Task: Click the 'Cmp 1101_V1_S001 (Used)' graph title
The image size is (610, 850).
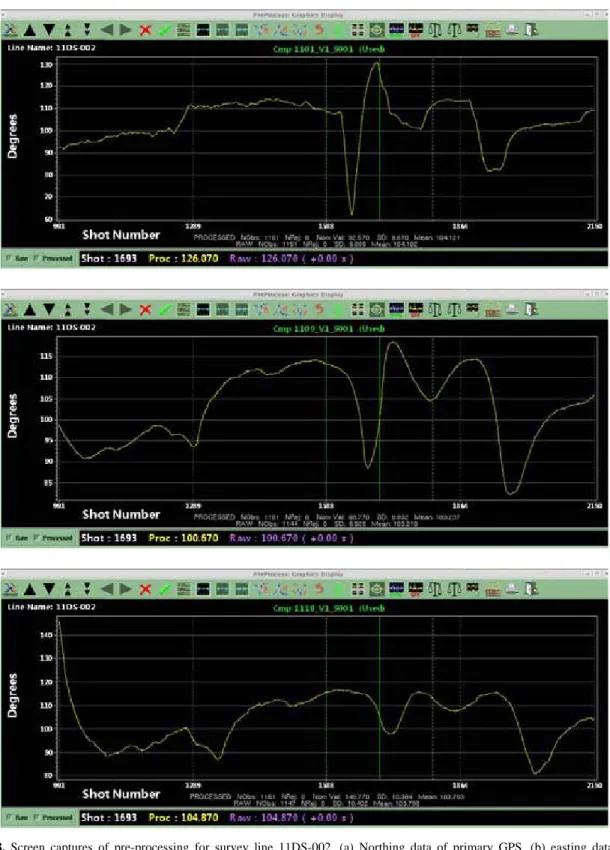Action: [x=329, y=49]
